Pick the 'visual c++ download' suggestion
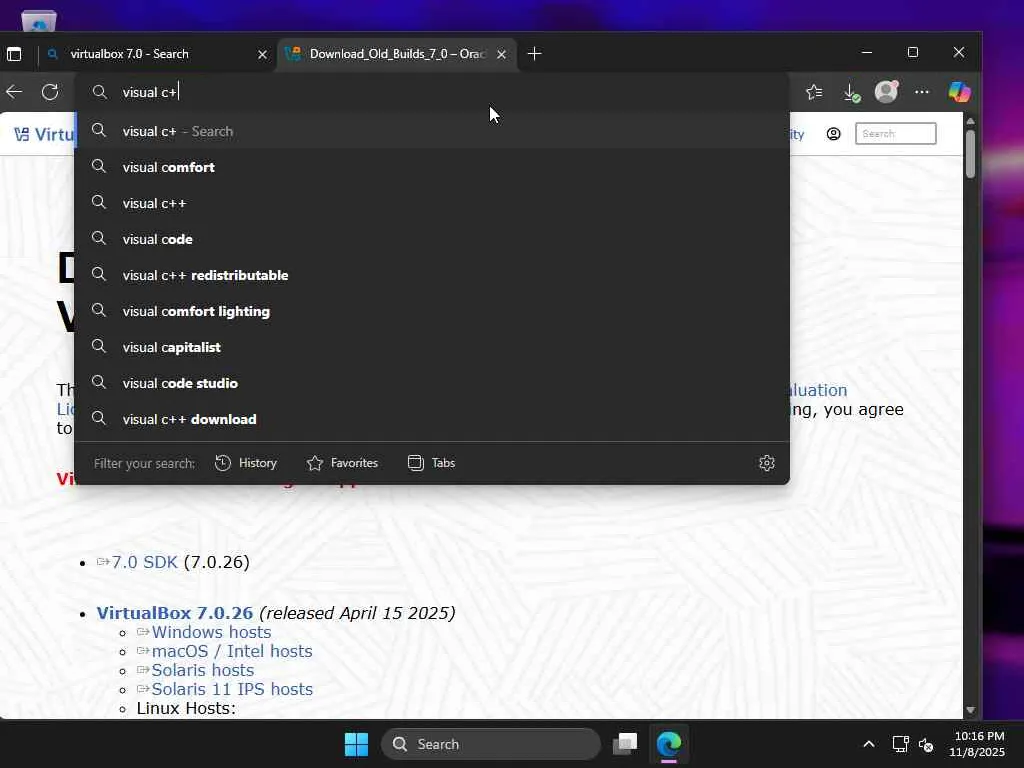 432,419
